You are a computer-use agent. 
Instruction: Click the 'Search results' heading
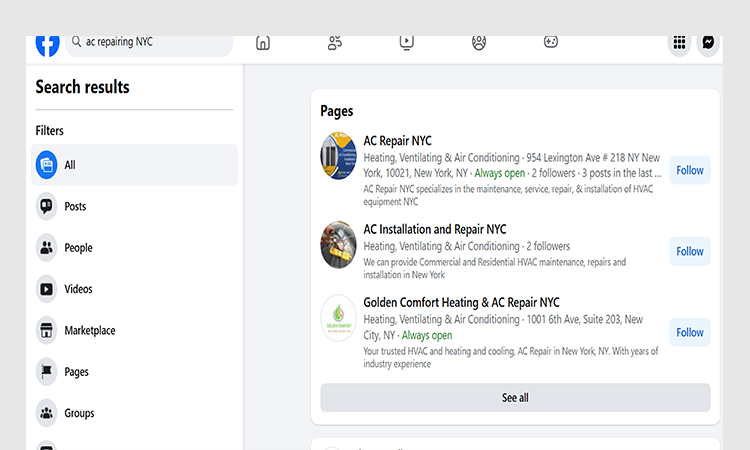pyautogui.click(x=82, y=87)
